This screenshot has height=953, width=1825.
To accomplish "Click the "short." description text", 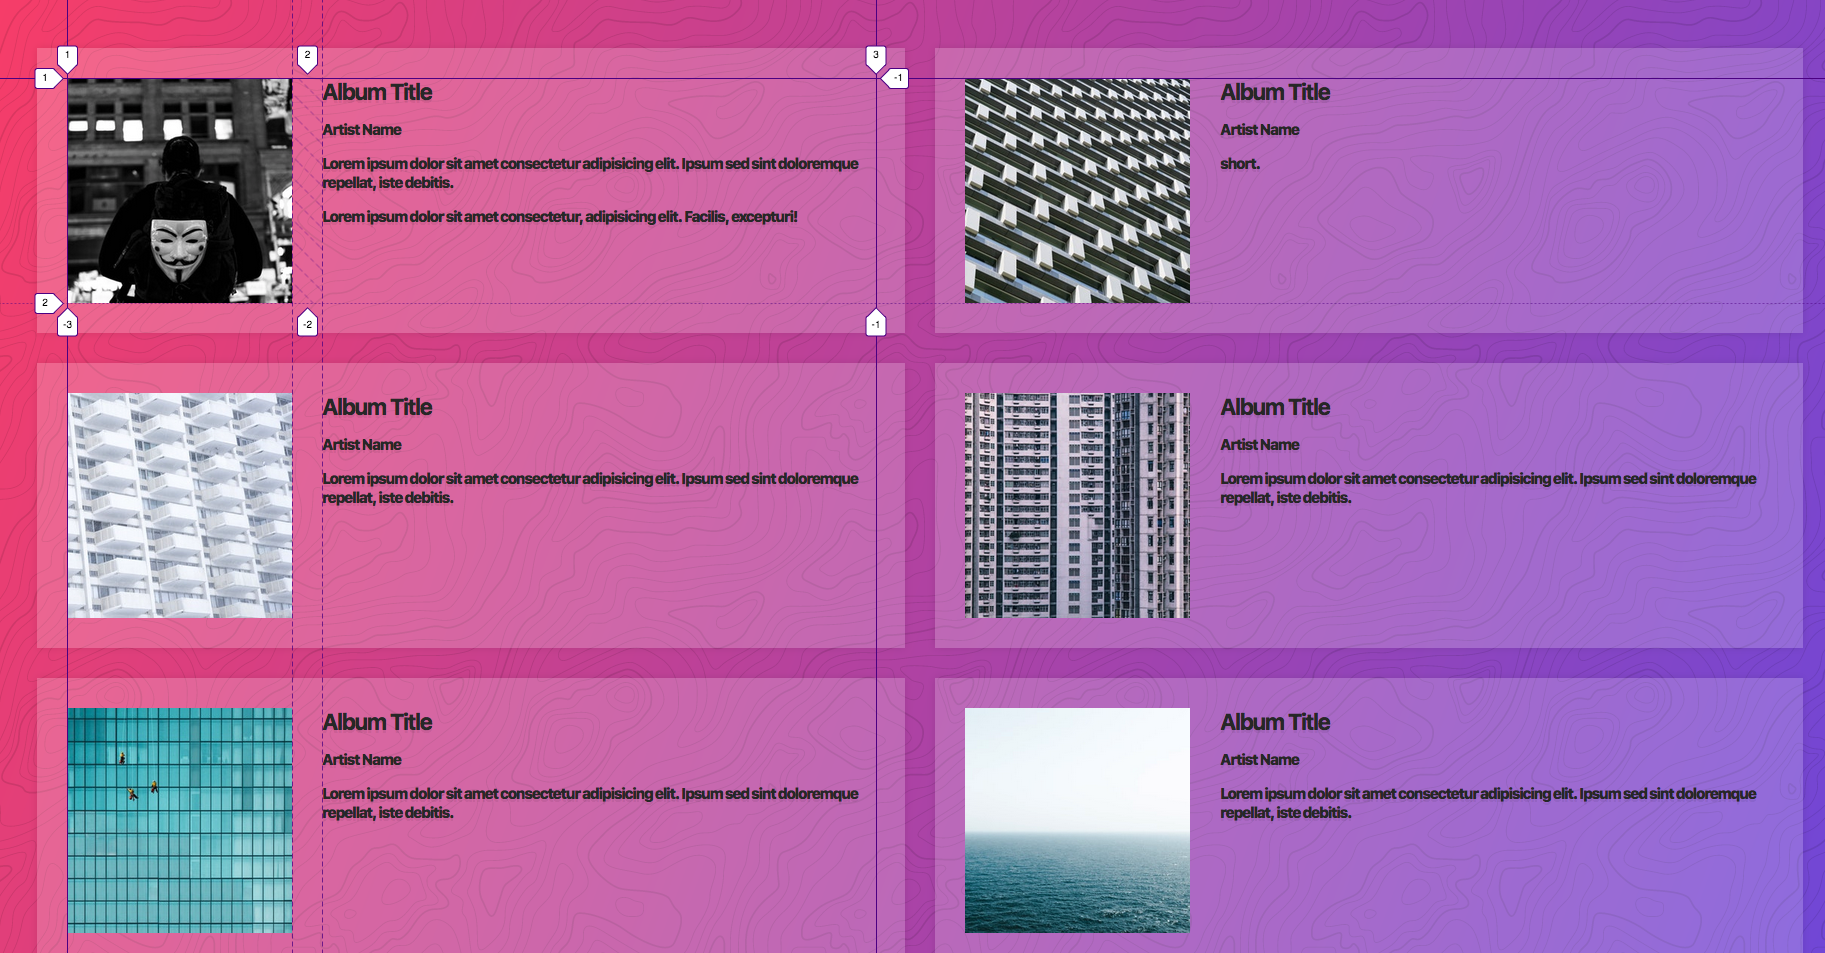I will (1239, 163).
